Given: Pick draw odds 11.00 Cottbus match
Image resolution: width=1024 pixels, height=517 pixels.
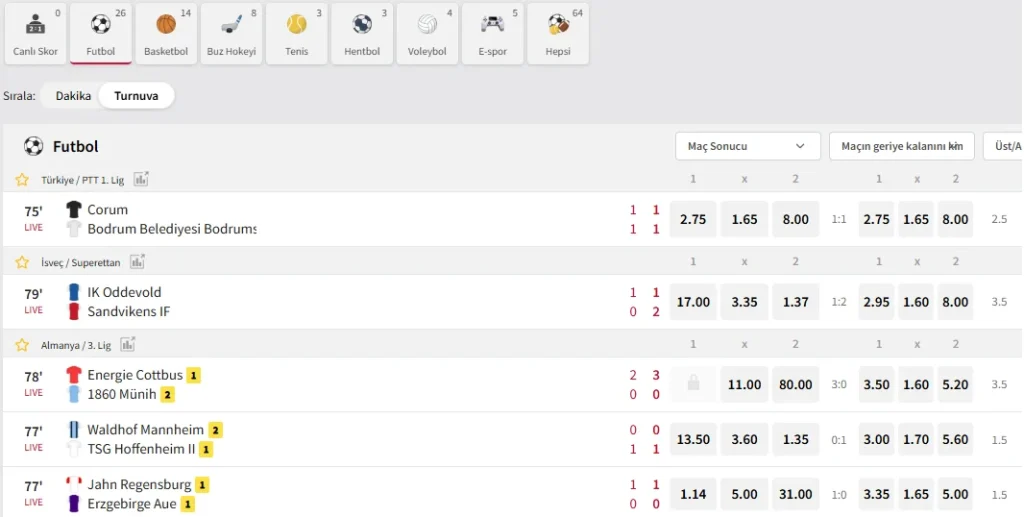Looking at the screenshot, I should point(744,384).
